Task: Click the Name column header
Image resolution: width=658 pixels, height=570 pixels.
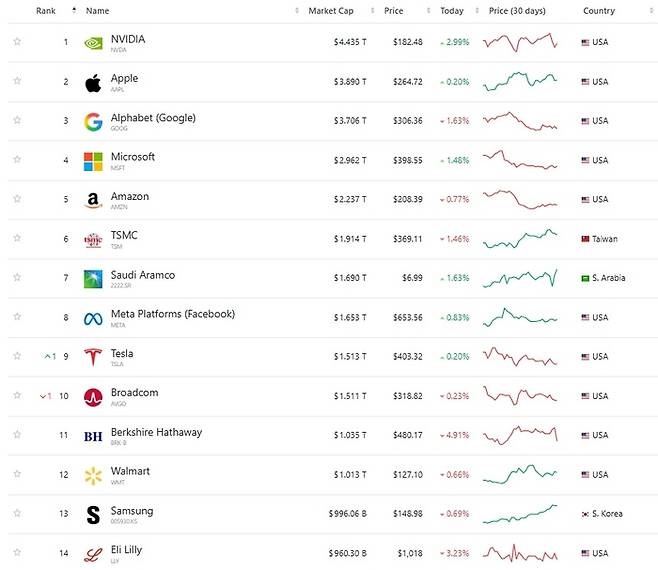Action: (x=98, y=11)
